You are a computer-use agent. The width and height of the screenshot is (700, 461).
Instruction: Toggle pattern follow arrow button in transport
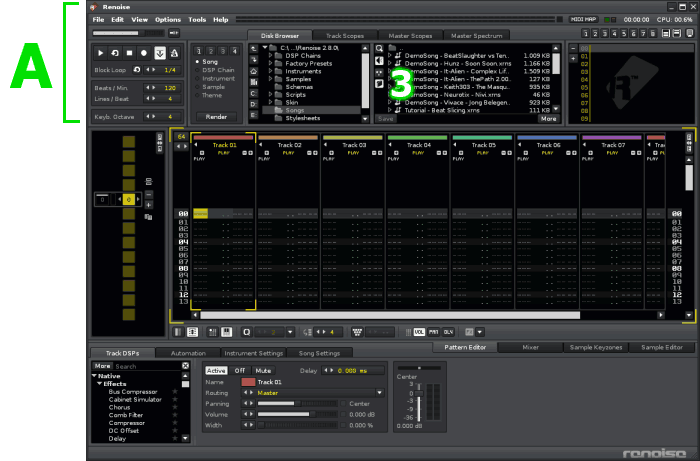(x=159, y=53)
